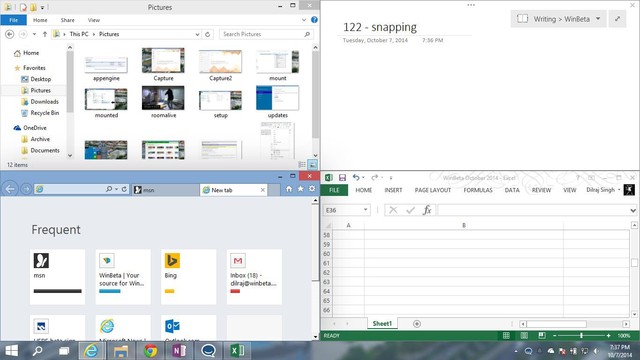Open IE address bar search dropdown arrow

(116, 189)
